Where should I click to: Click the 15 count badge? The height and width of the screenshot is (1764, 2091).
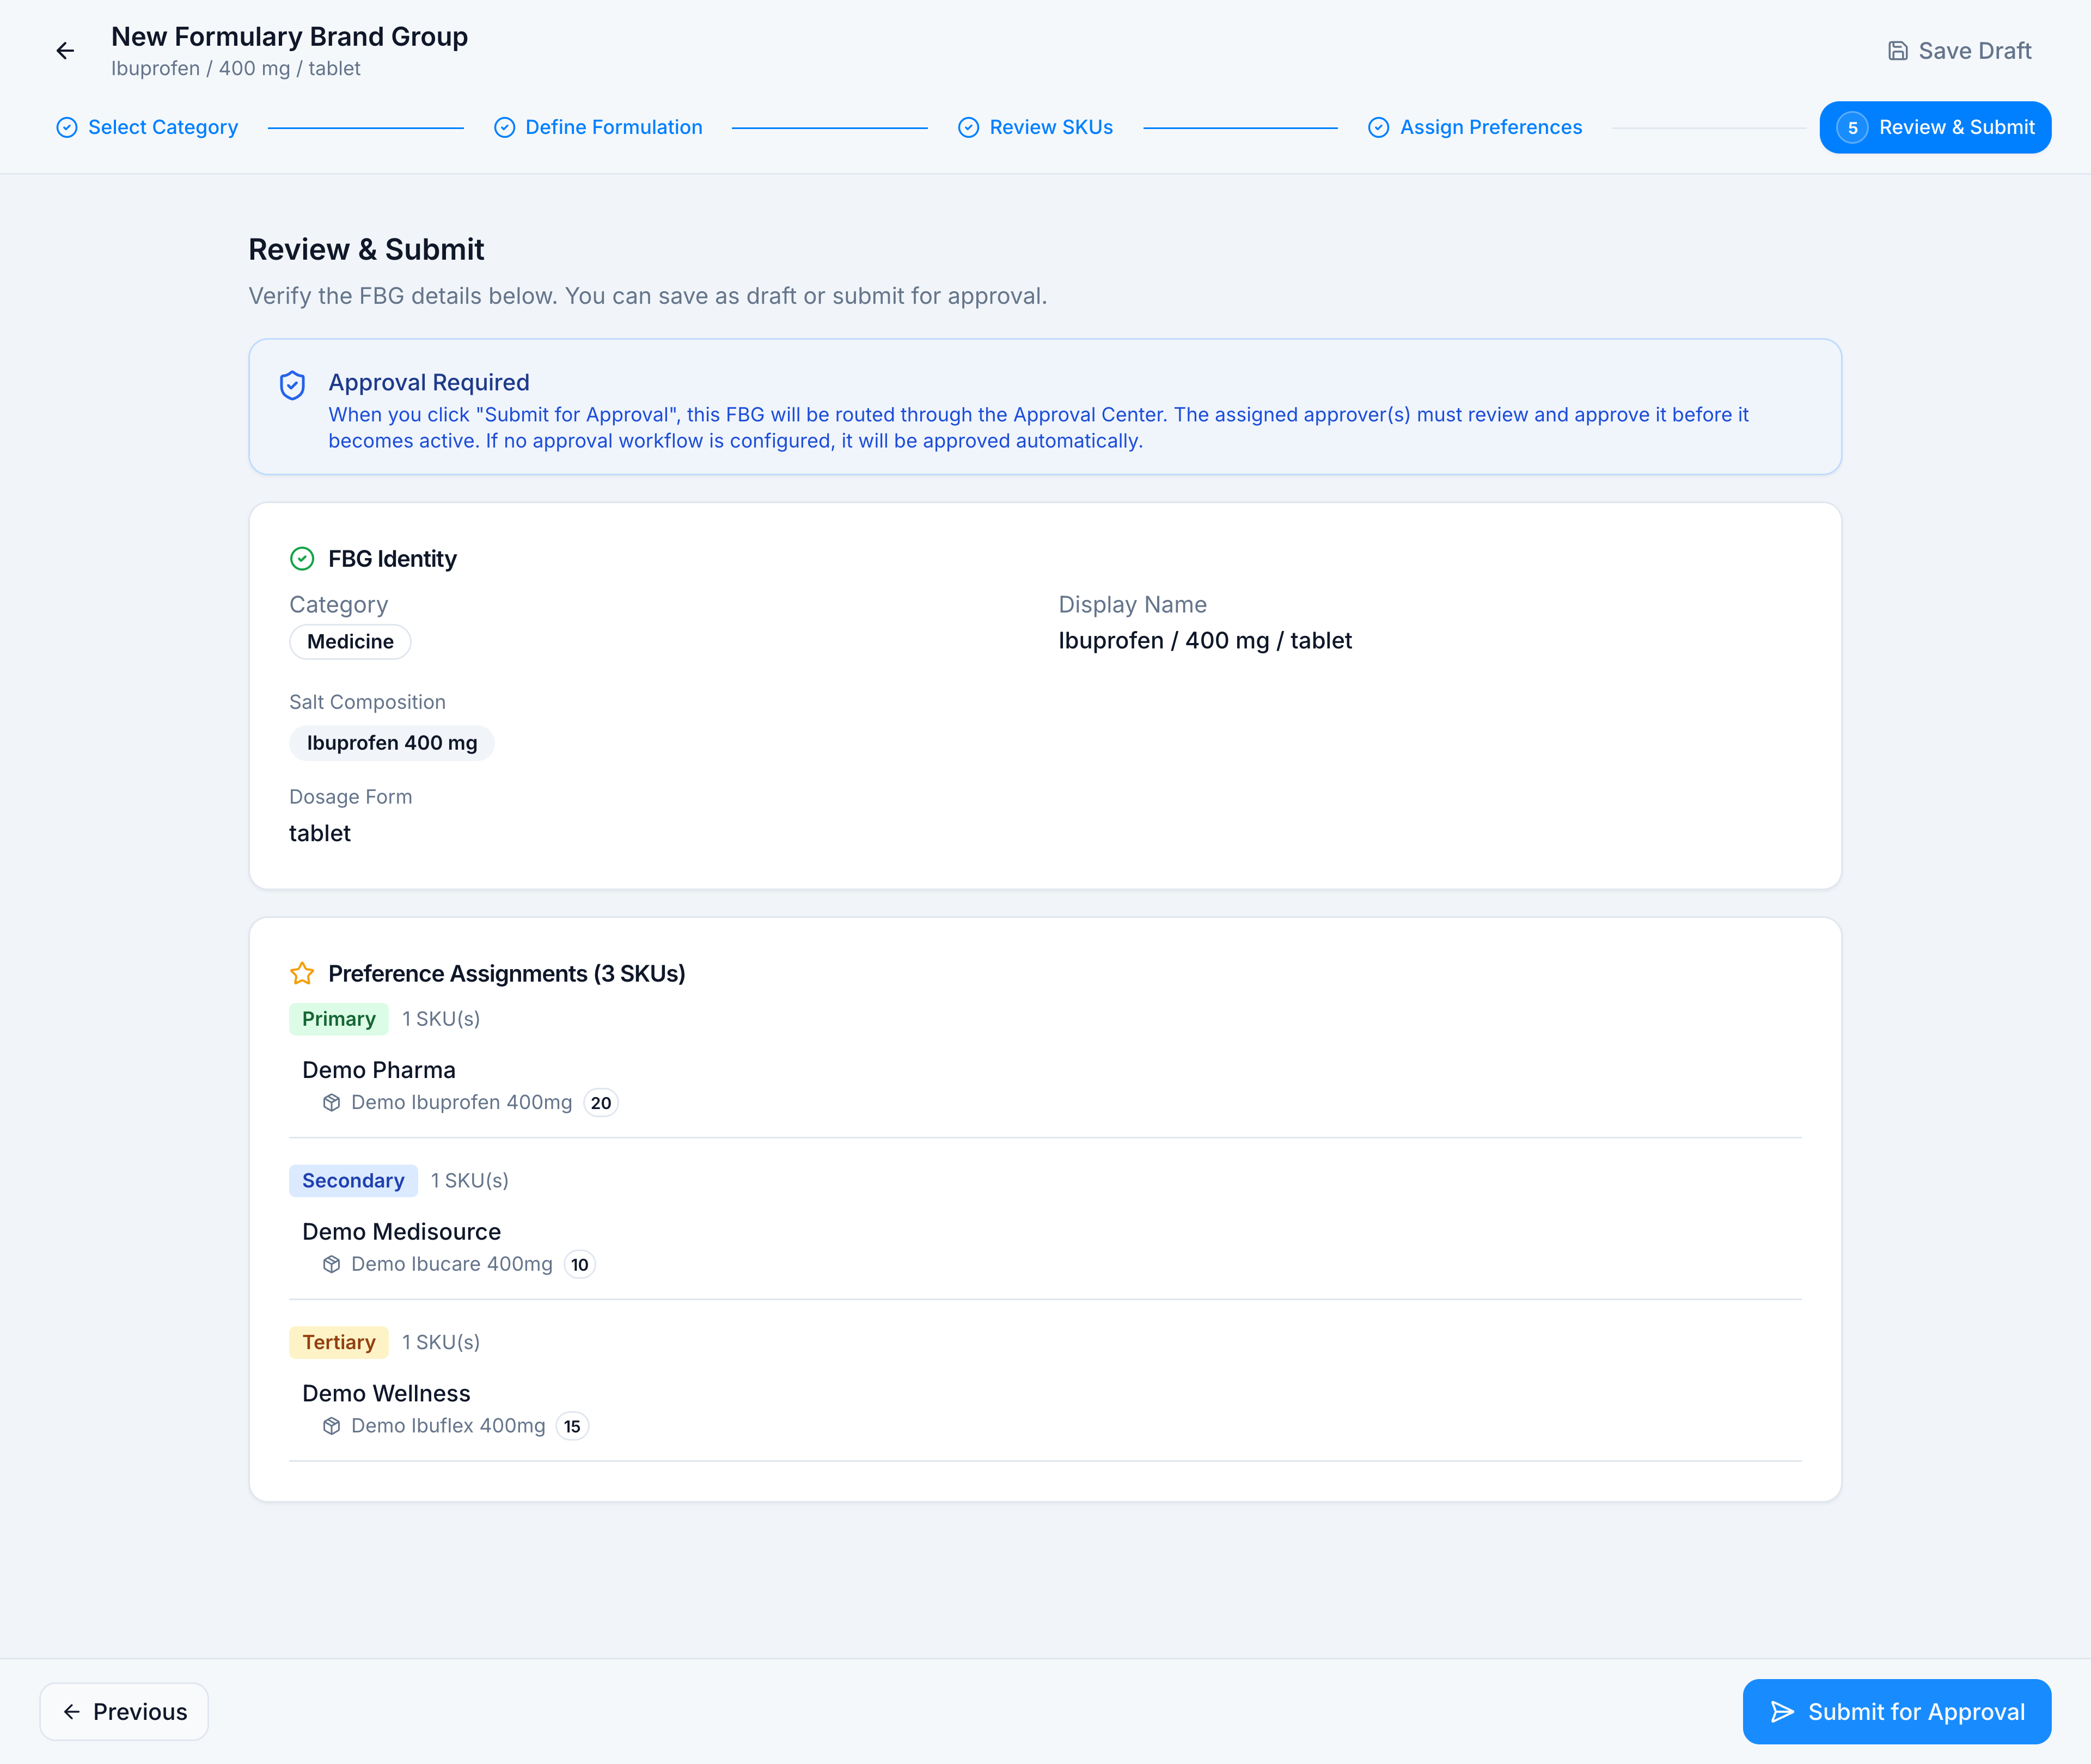point(572,1427)
